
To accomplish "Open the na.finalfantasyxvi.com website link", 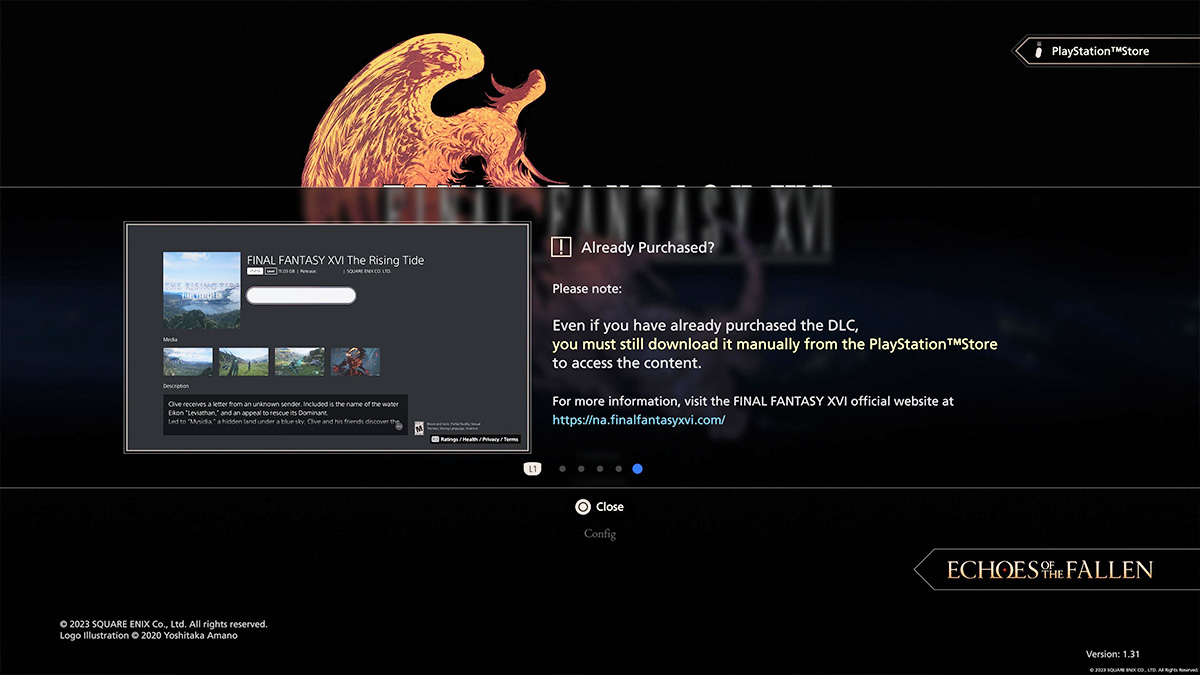I will pyautogui.click(x=638, y=420).
